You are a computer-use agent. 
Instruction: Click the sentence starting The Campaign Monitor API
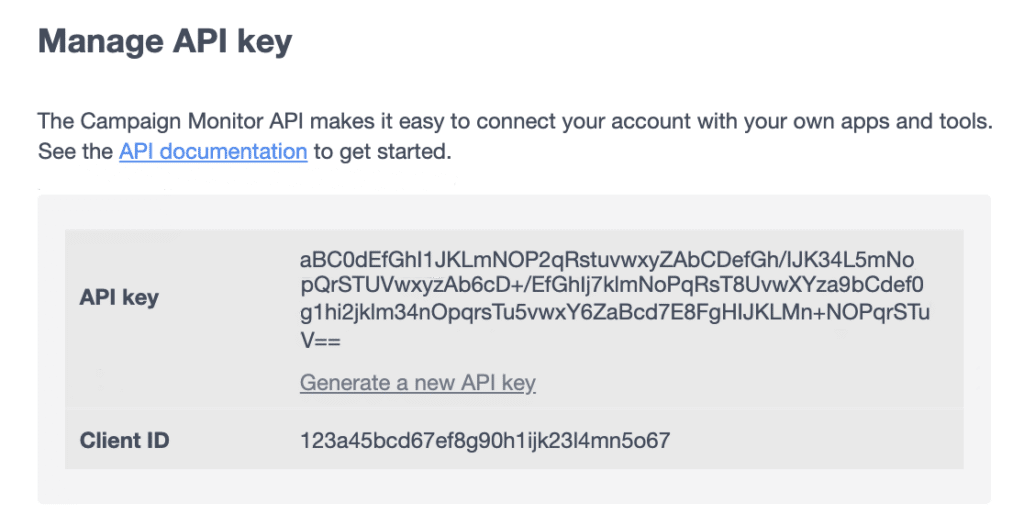pyautogui.click(x=514, y=123)
